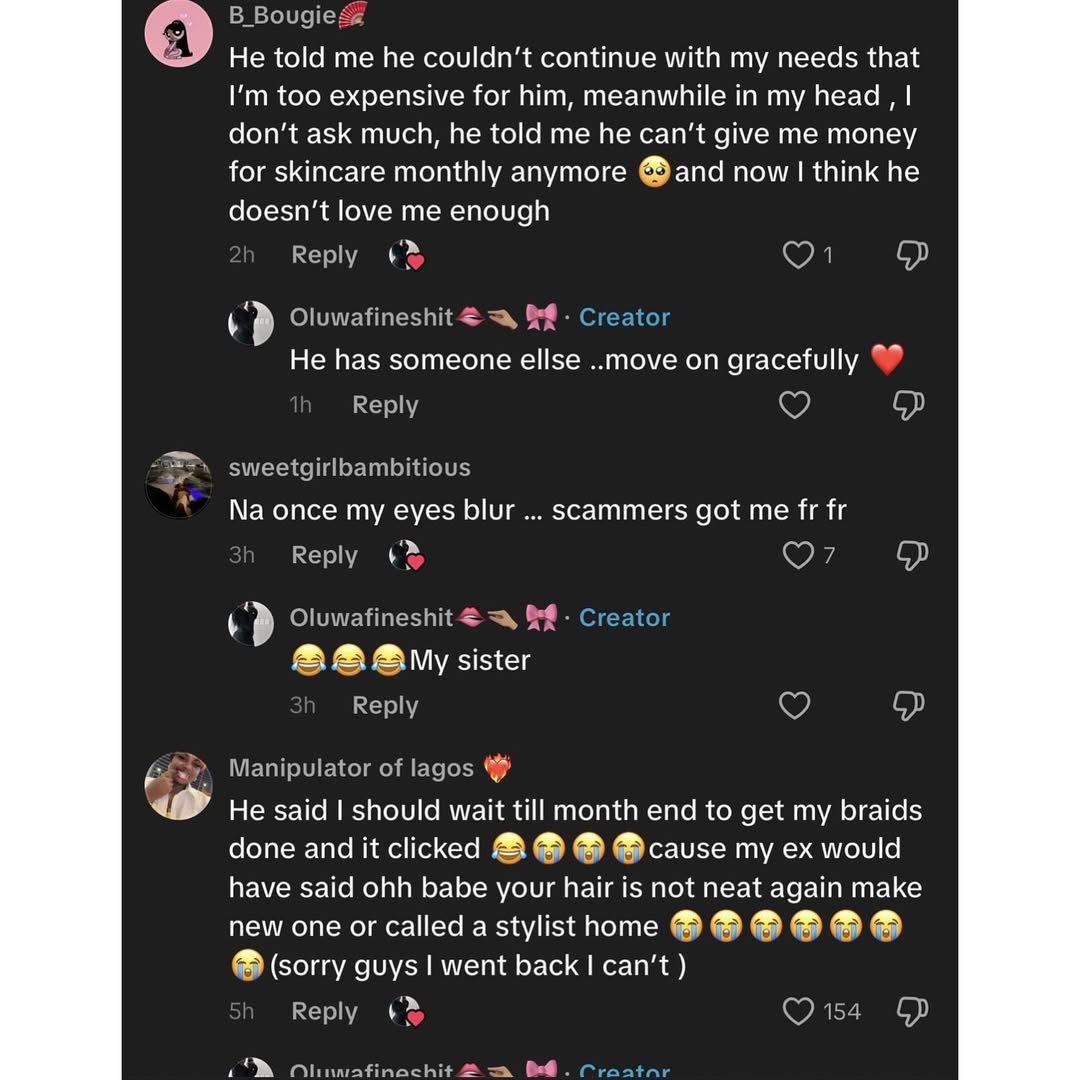Open the sweetgirlbambitious username link
The image size is (1080, 1080).
[x=349, y=468]
